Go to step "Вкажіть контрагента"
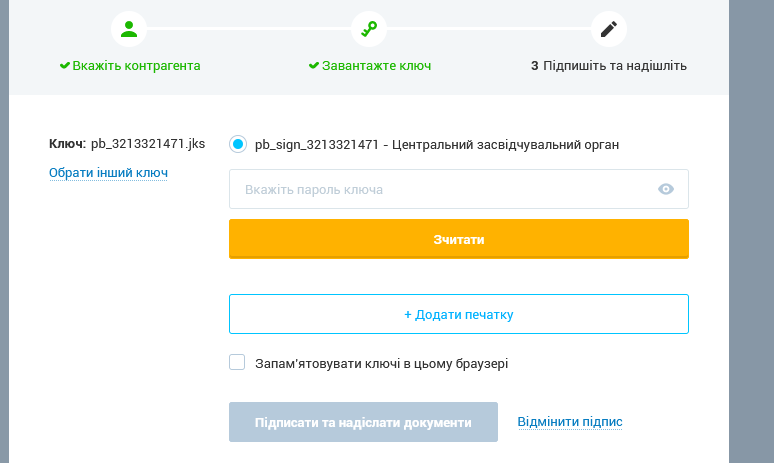This screenshot has height=463, width=774. pyautogui.click(x=136, y=66)
